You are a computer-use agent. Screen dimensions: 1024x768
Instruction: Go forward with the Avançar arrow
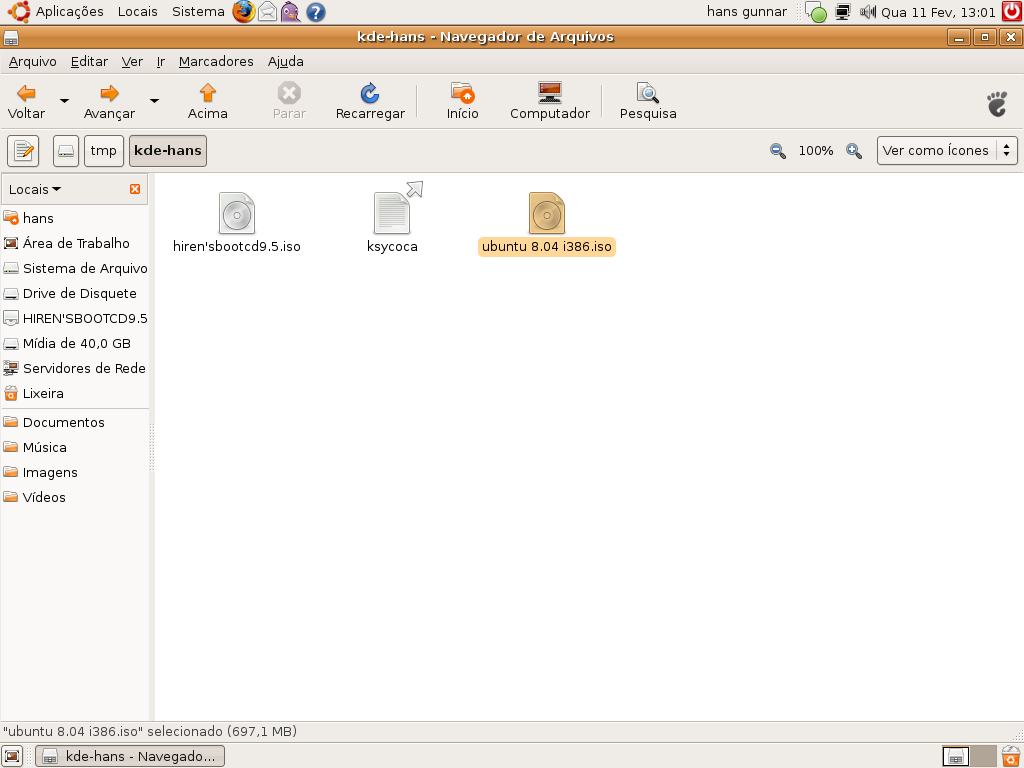coord(109,101)
